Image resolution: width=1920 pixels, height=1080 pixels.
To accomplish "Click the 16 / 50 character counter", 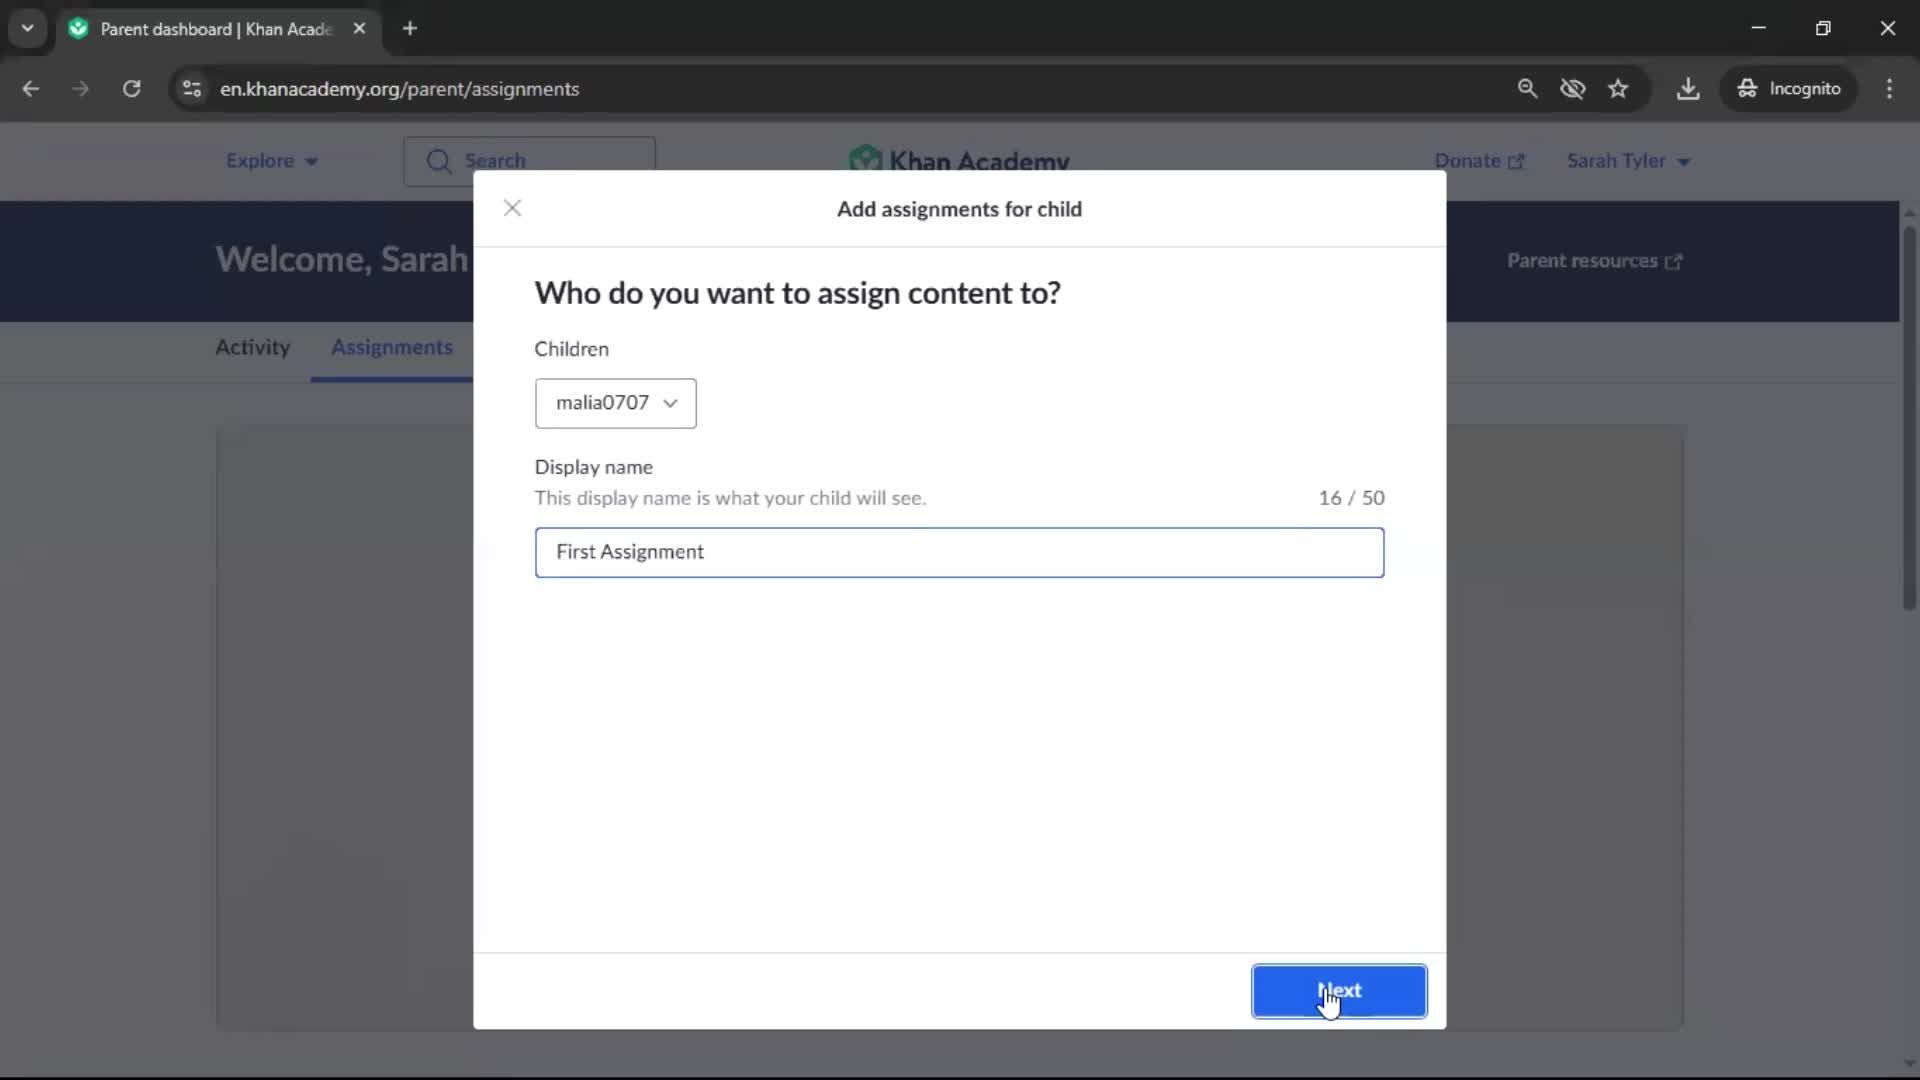I will coord(1351,498).
